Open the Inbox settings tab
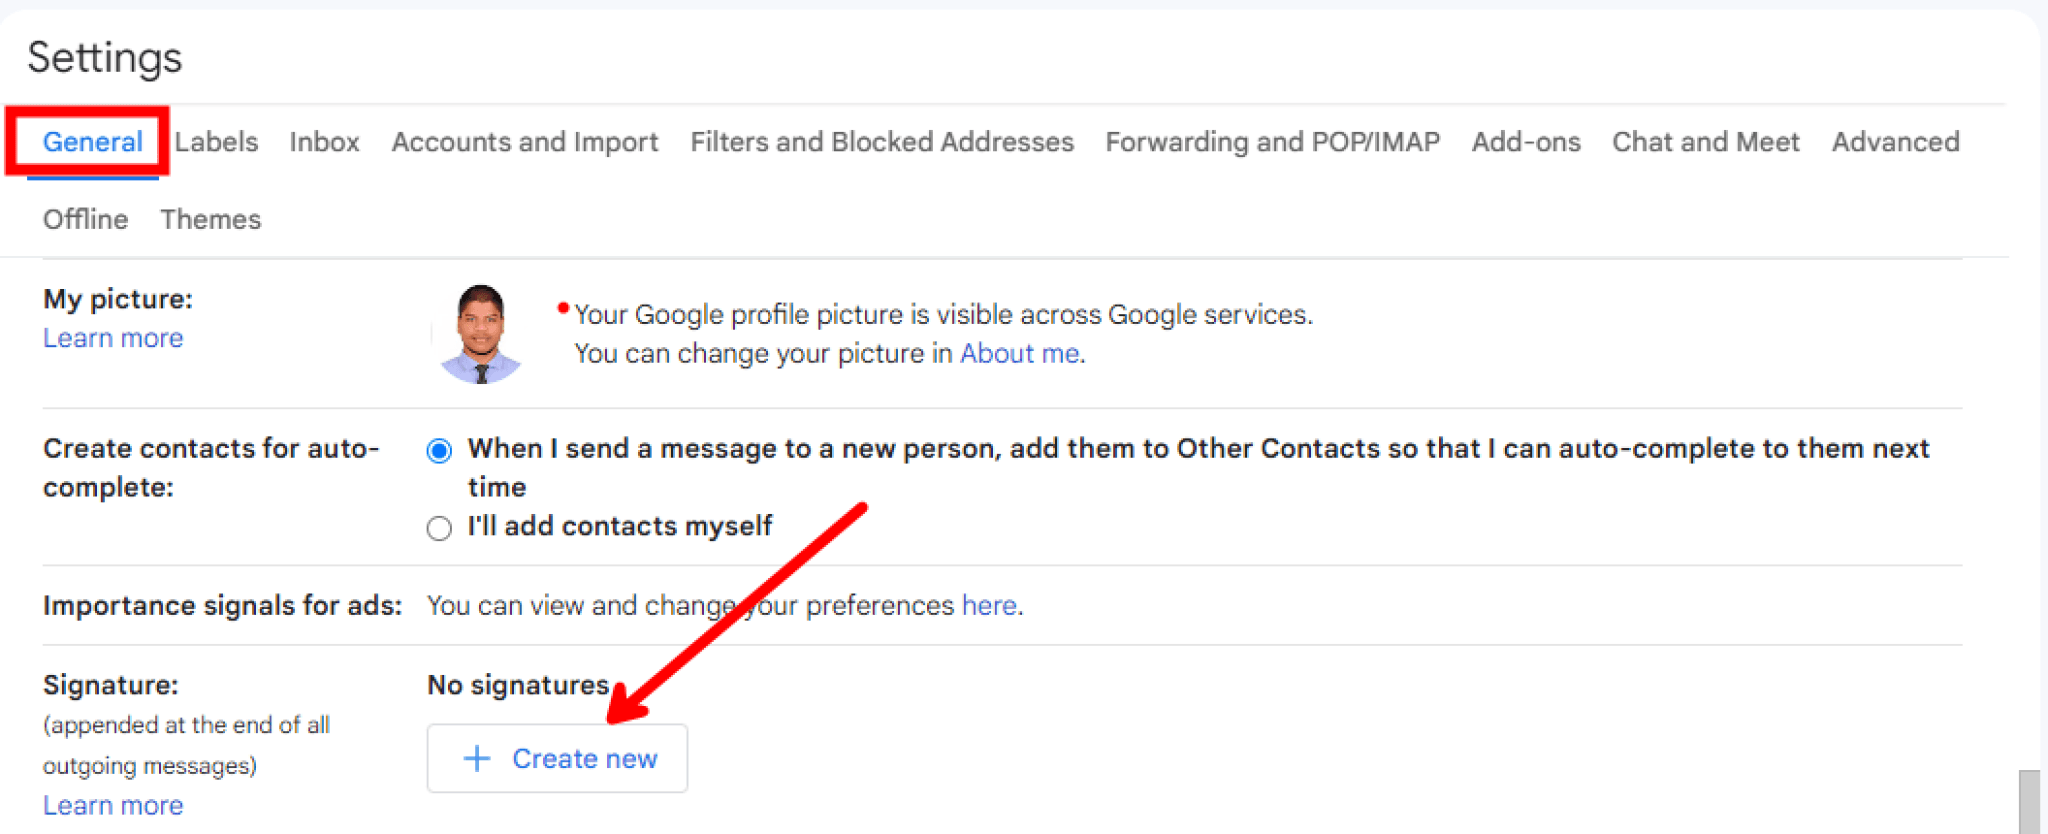 [324, 142]
